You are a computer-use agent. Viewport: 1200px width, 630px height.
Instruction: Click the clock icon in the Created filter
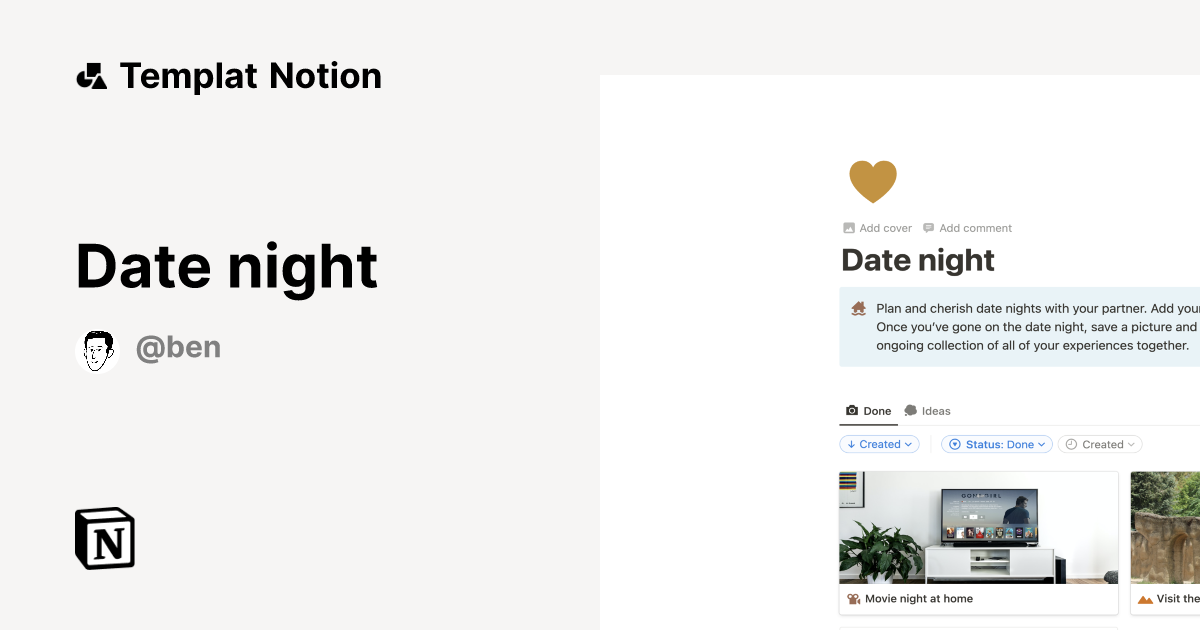1070,444
